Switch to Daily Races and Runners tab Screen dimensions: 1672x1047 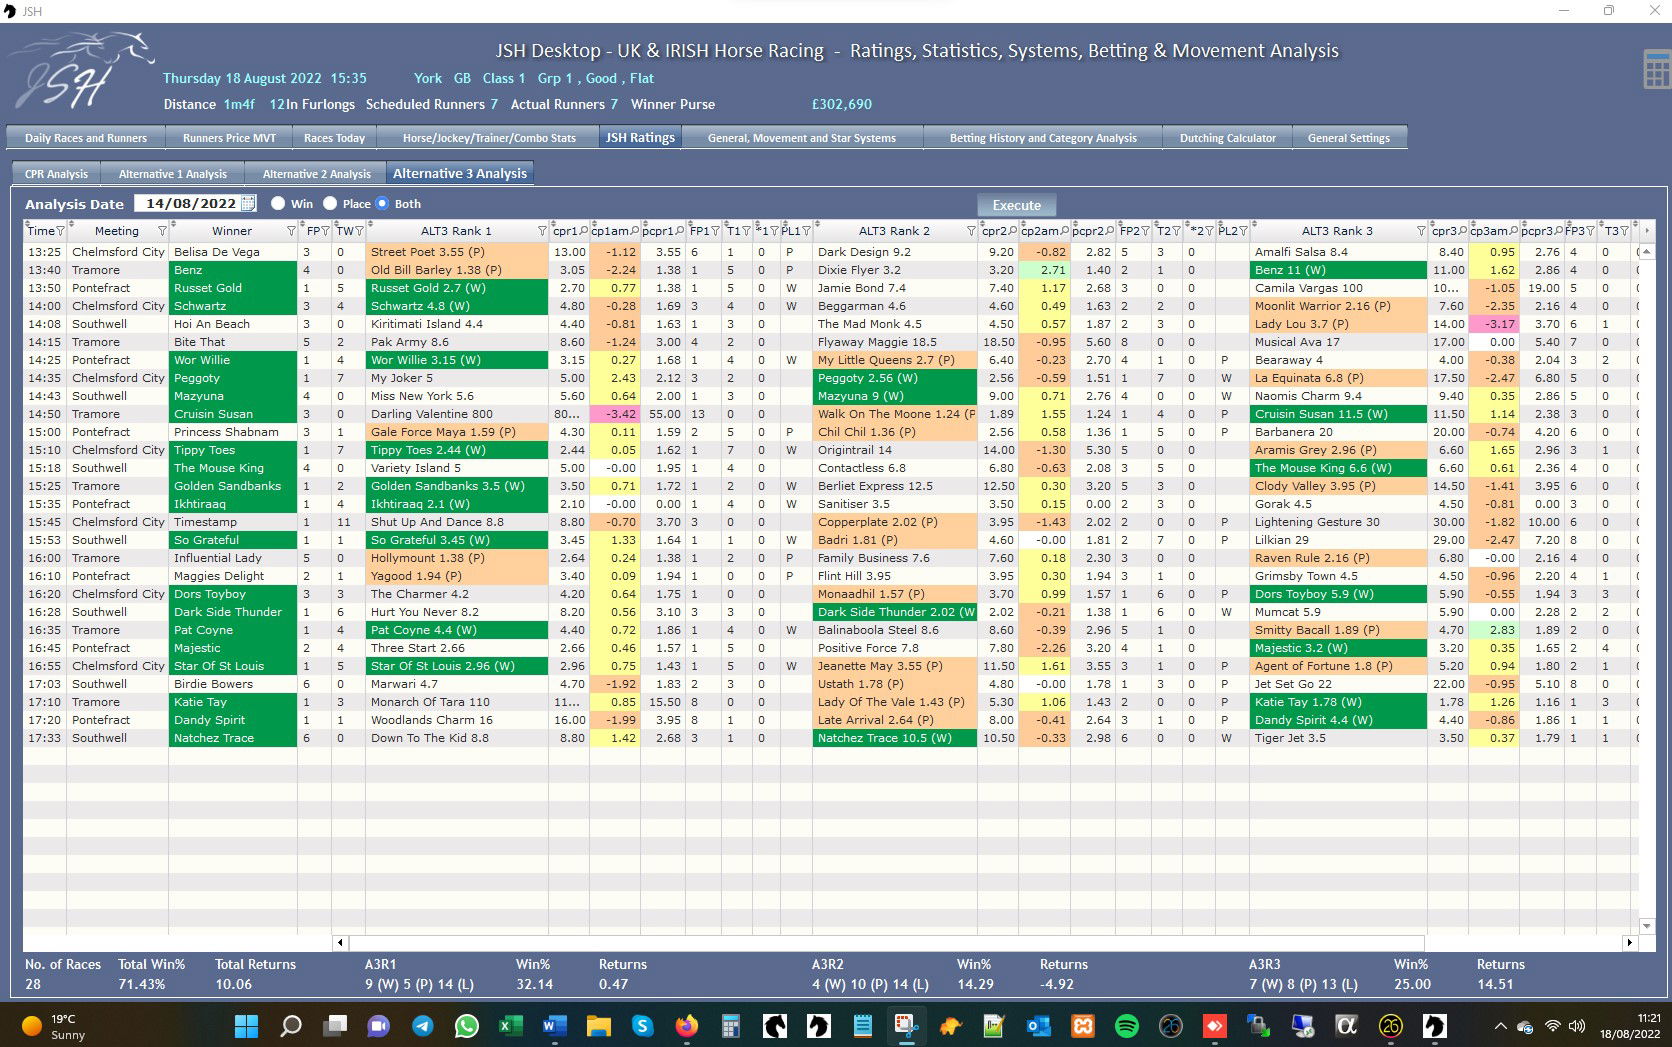tap(86, 138)
